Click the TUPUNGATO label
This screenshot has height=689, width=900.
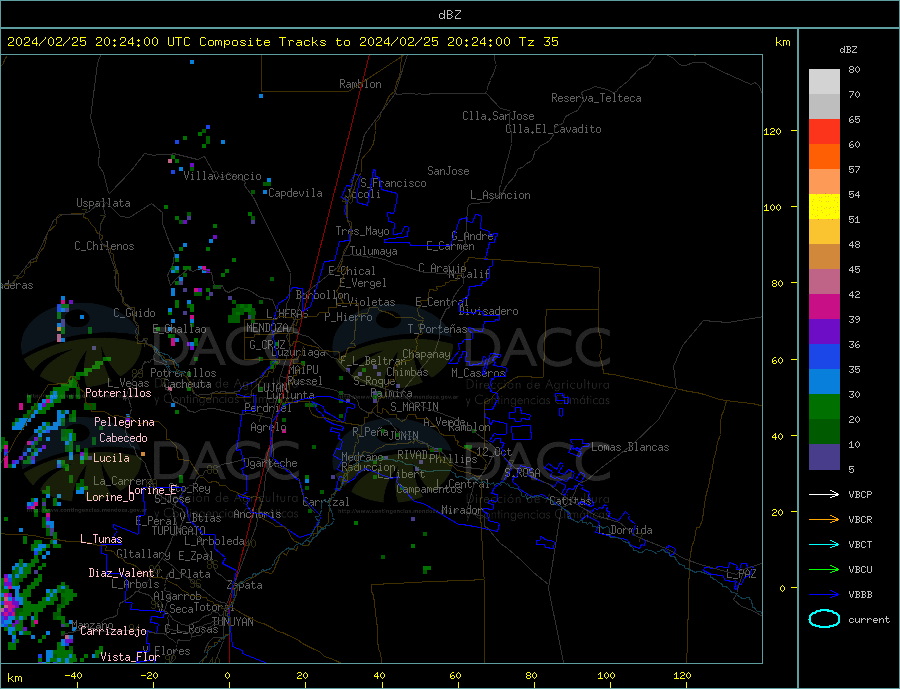pyautogui.click(x=179, y=531)
